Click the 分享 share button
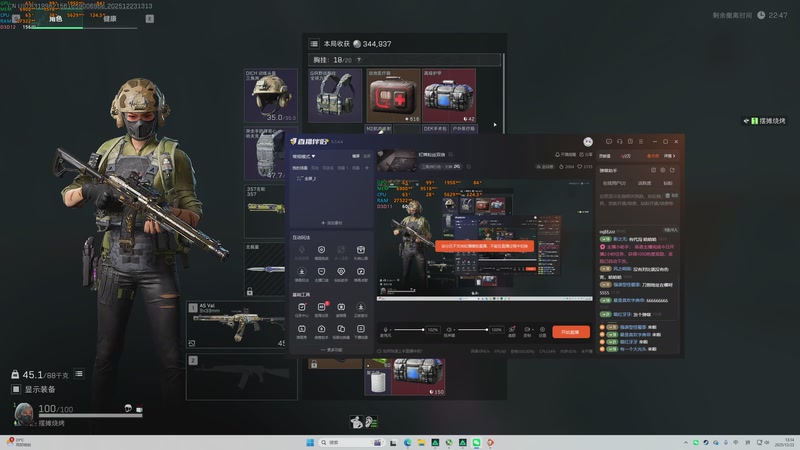Image resolution: width=800 pixels, height=450 pixels. pyautogui.click(x=586, y=154)
